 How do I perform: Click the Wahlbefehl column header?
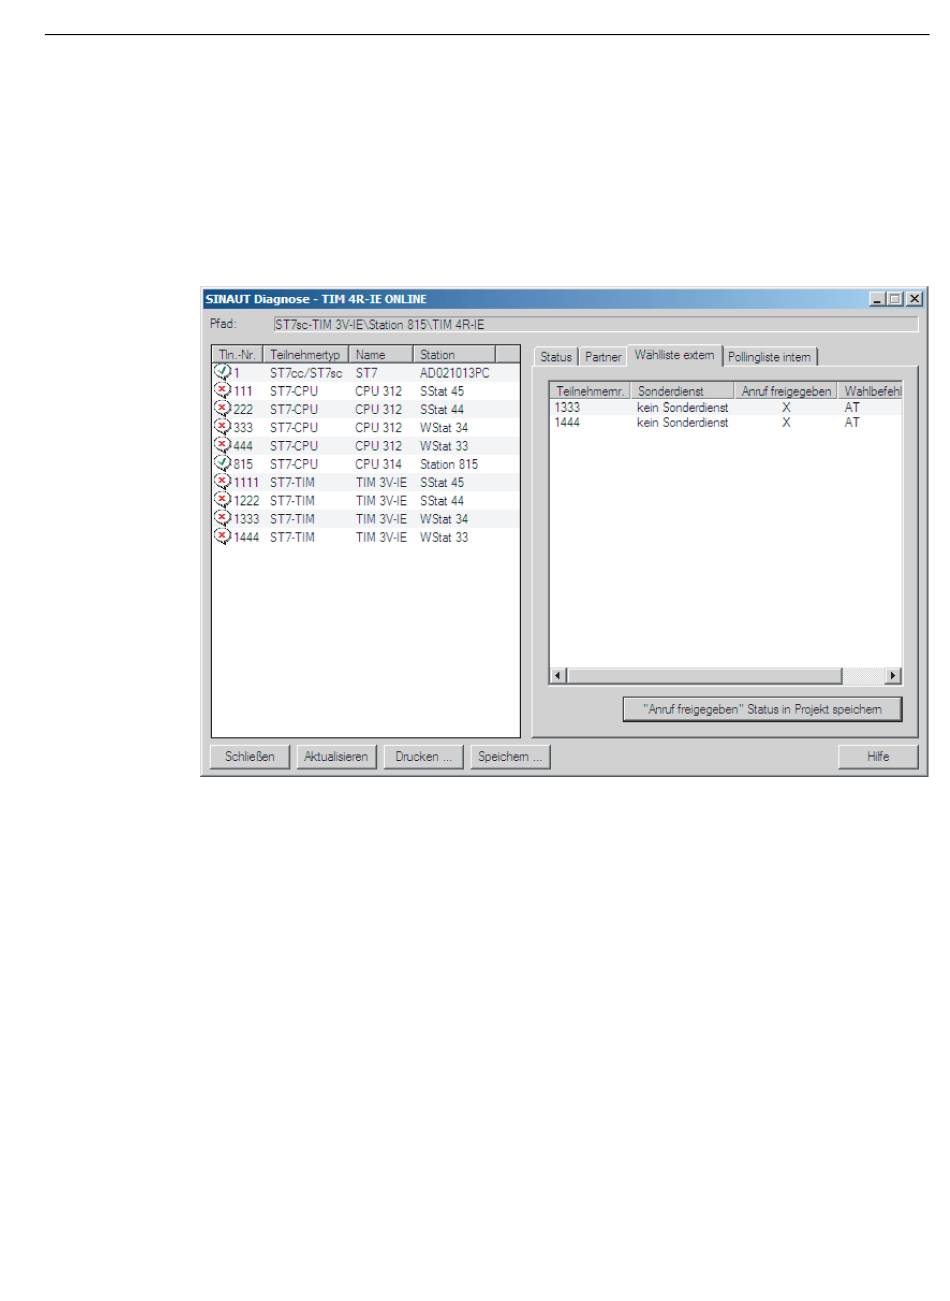pos(871,391)
